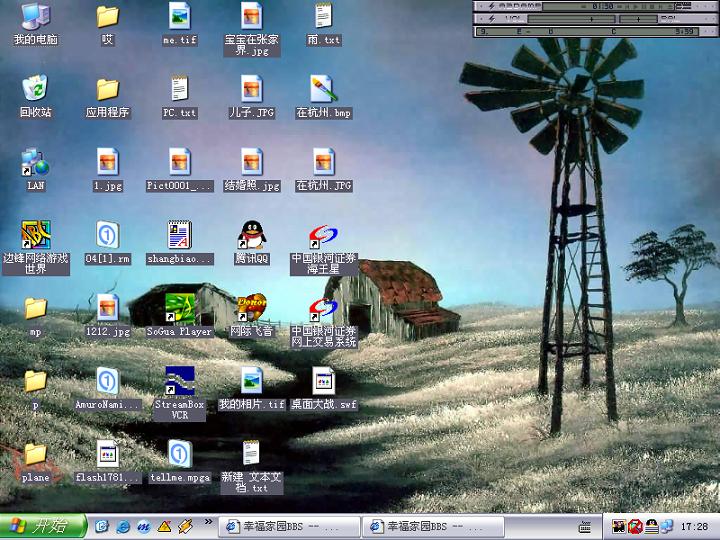Click the yellow triangle quick launch icon
The width and height of the screenshot is (720, 540).
[x=164, y=526]
